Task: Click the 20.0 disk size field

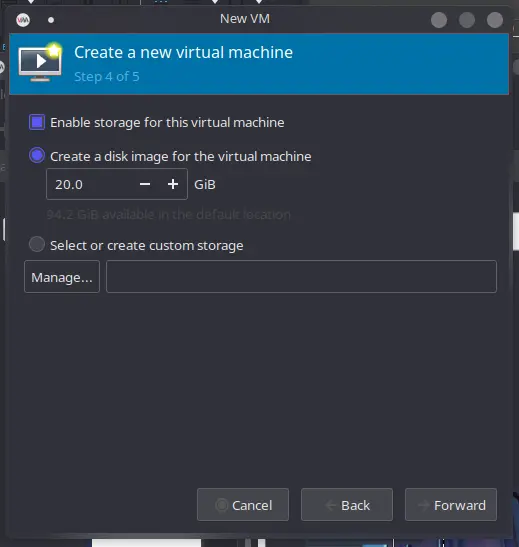Action: (x=91, y=184)
